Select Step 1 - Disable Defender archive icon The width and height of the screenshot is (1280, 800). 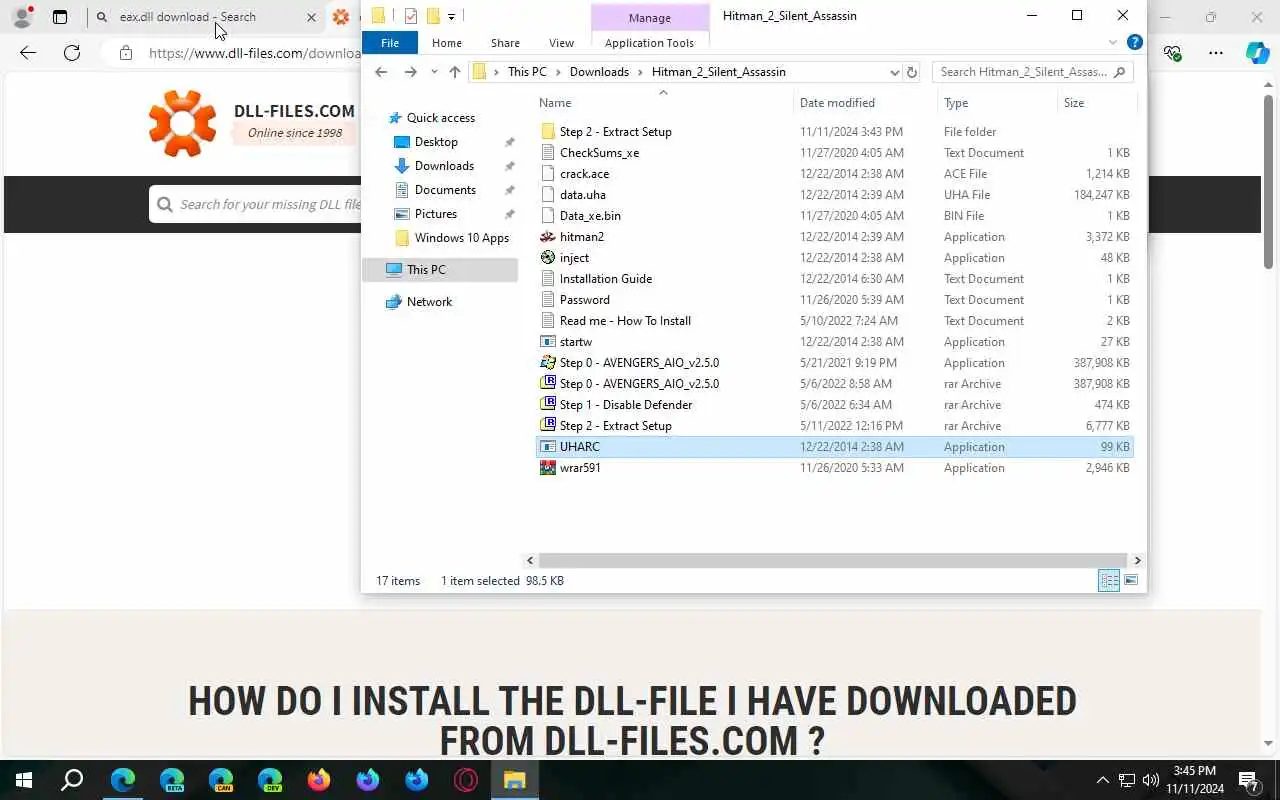[x=547, y=405]
